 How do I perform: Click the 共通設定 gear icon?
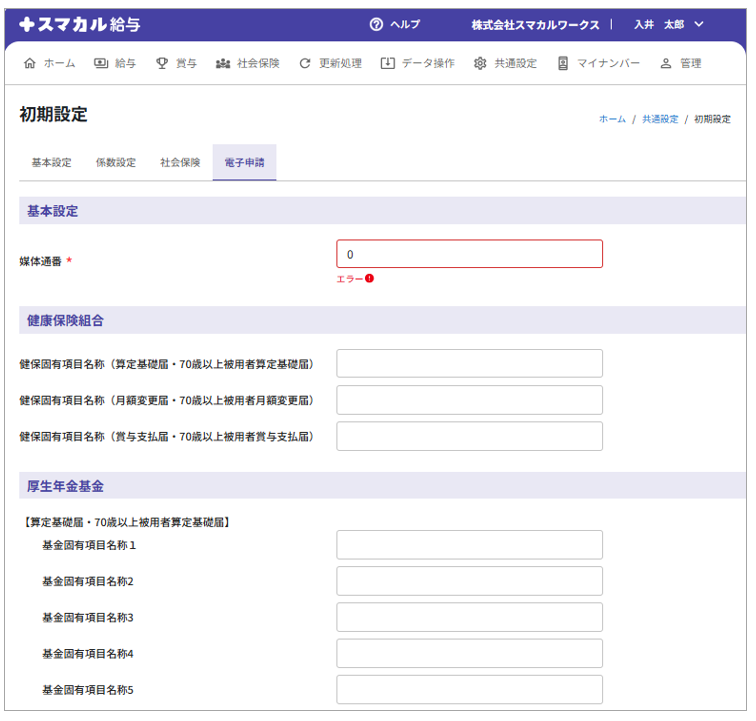coord(480,63)
